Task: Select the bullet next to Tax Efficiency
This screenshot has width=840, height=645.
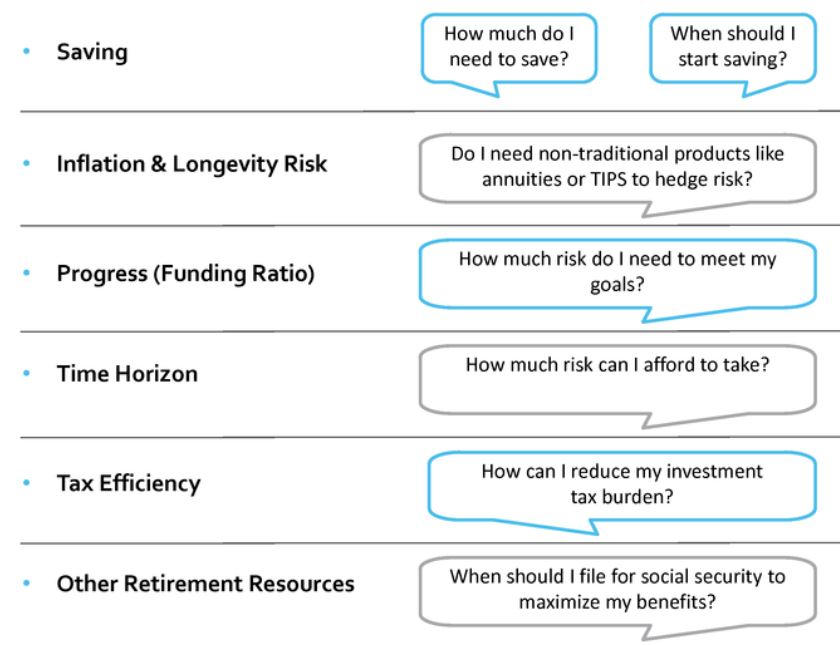Action: tap(26, 485)
